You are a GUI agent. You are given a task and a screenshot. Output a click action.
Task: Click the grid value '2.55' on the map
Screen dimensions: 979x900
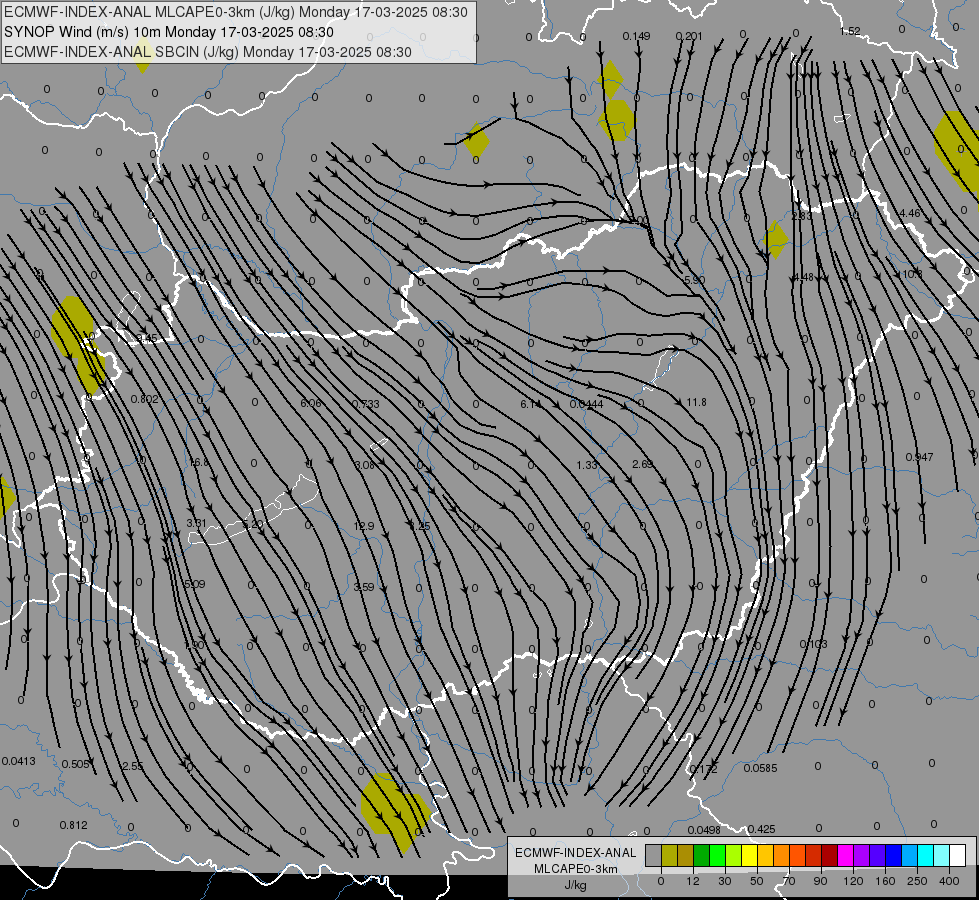[x=133, y=766]
